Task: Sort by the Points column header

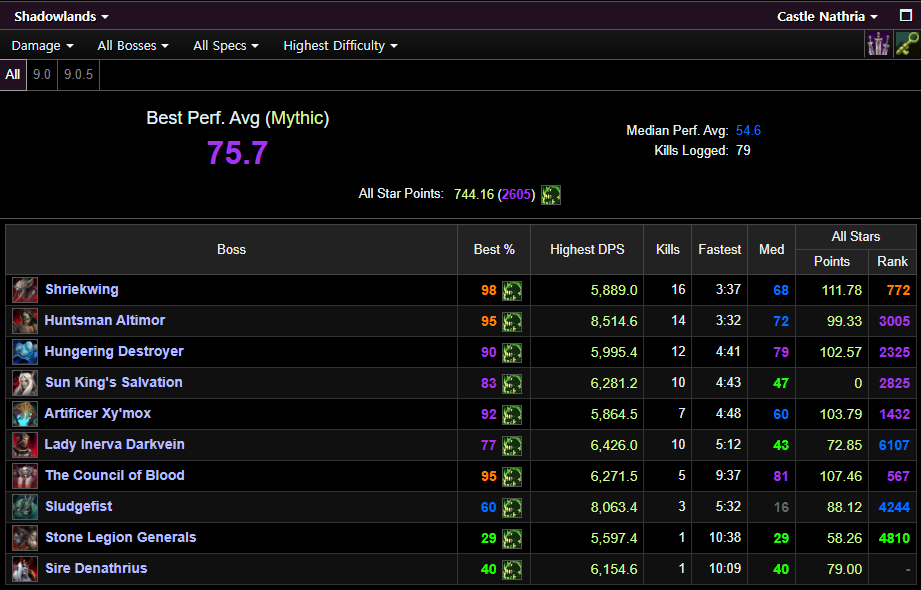Action: [x=832, y=262]
